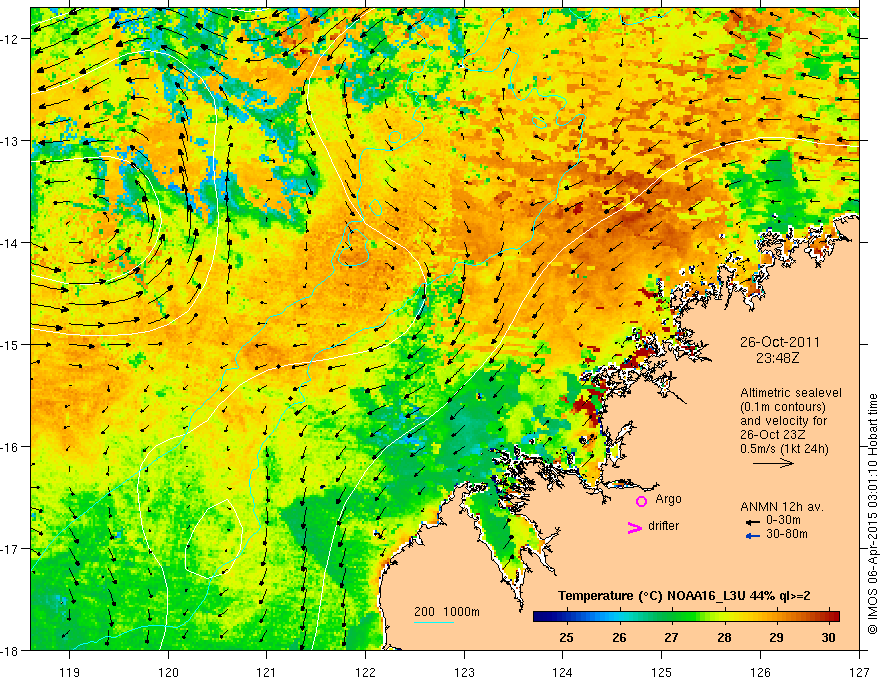Image resolution: width=880 pixels, height=680 pixels.
Task: Click longitude axis label 125
Action: coord(662,672)
